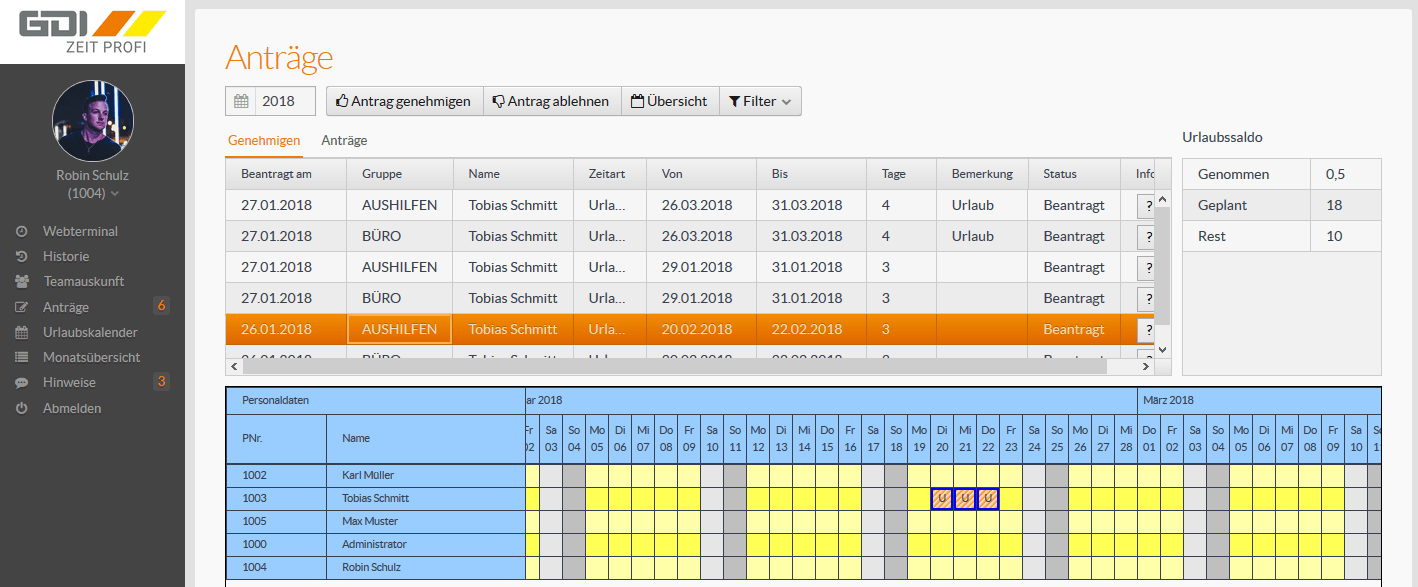
Task: Select vacation cell on Di 20 for Tobias Schmitt
Action: 942,498
